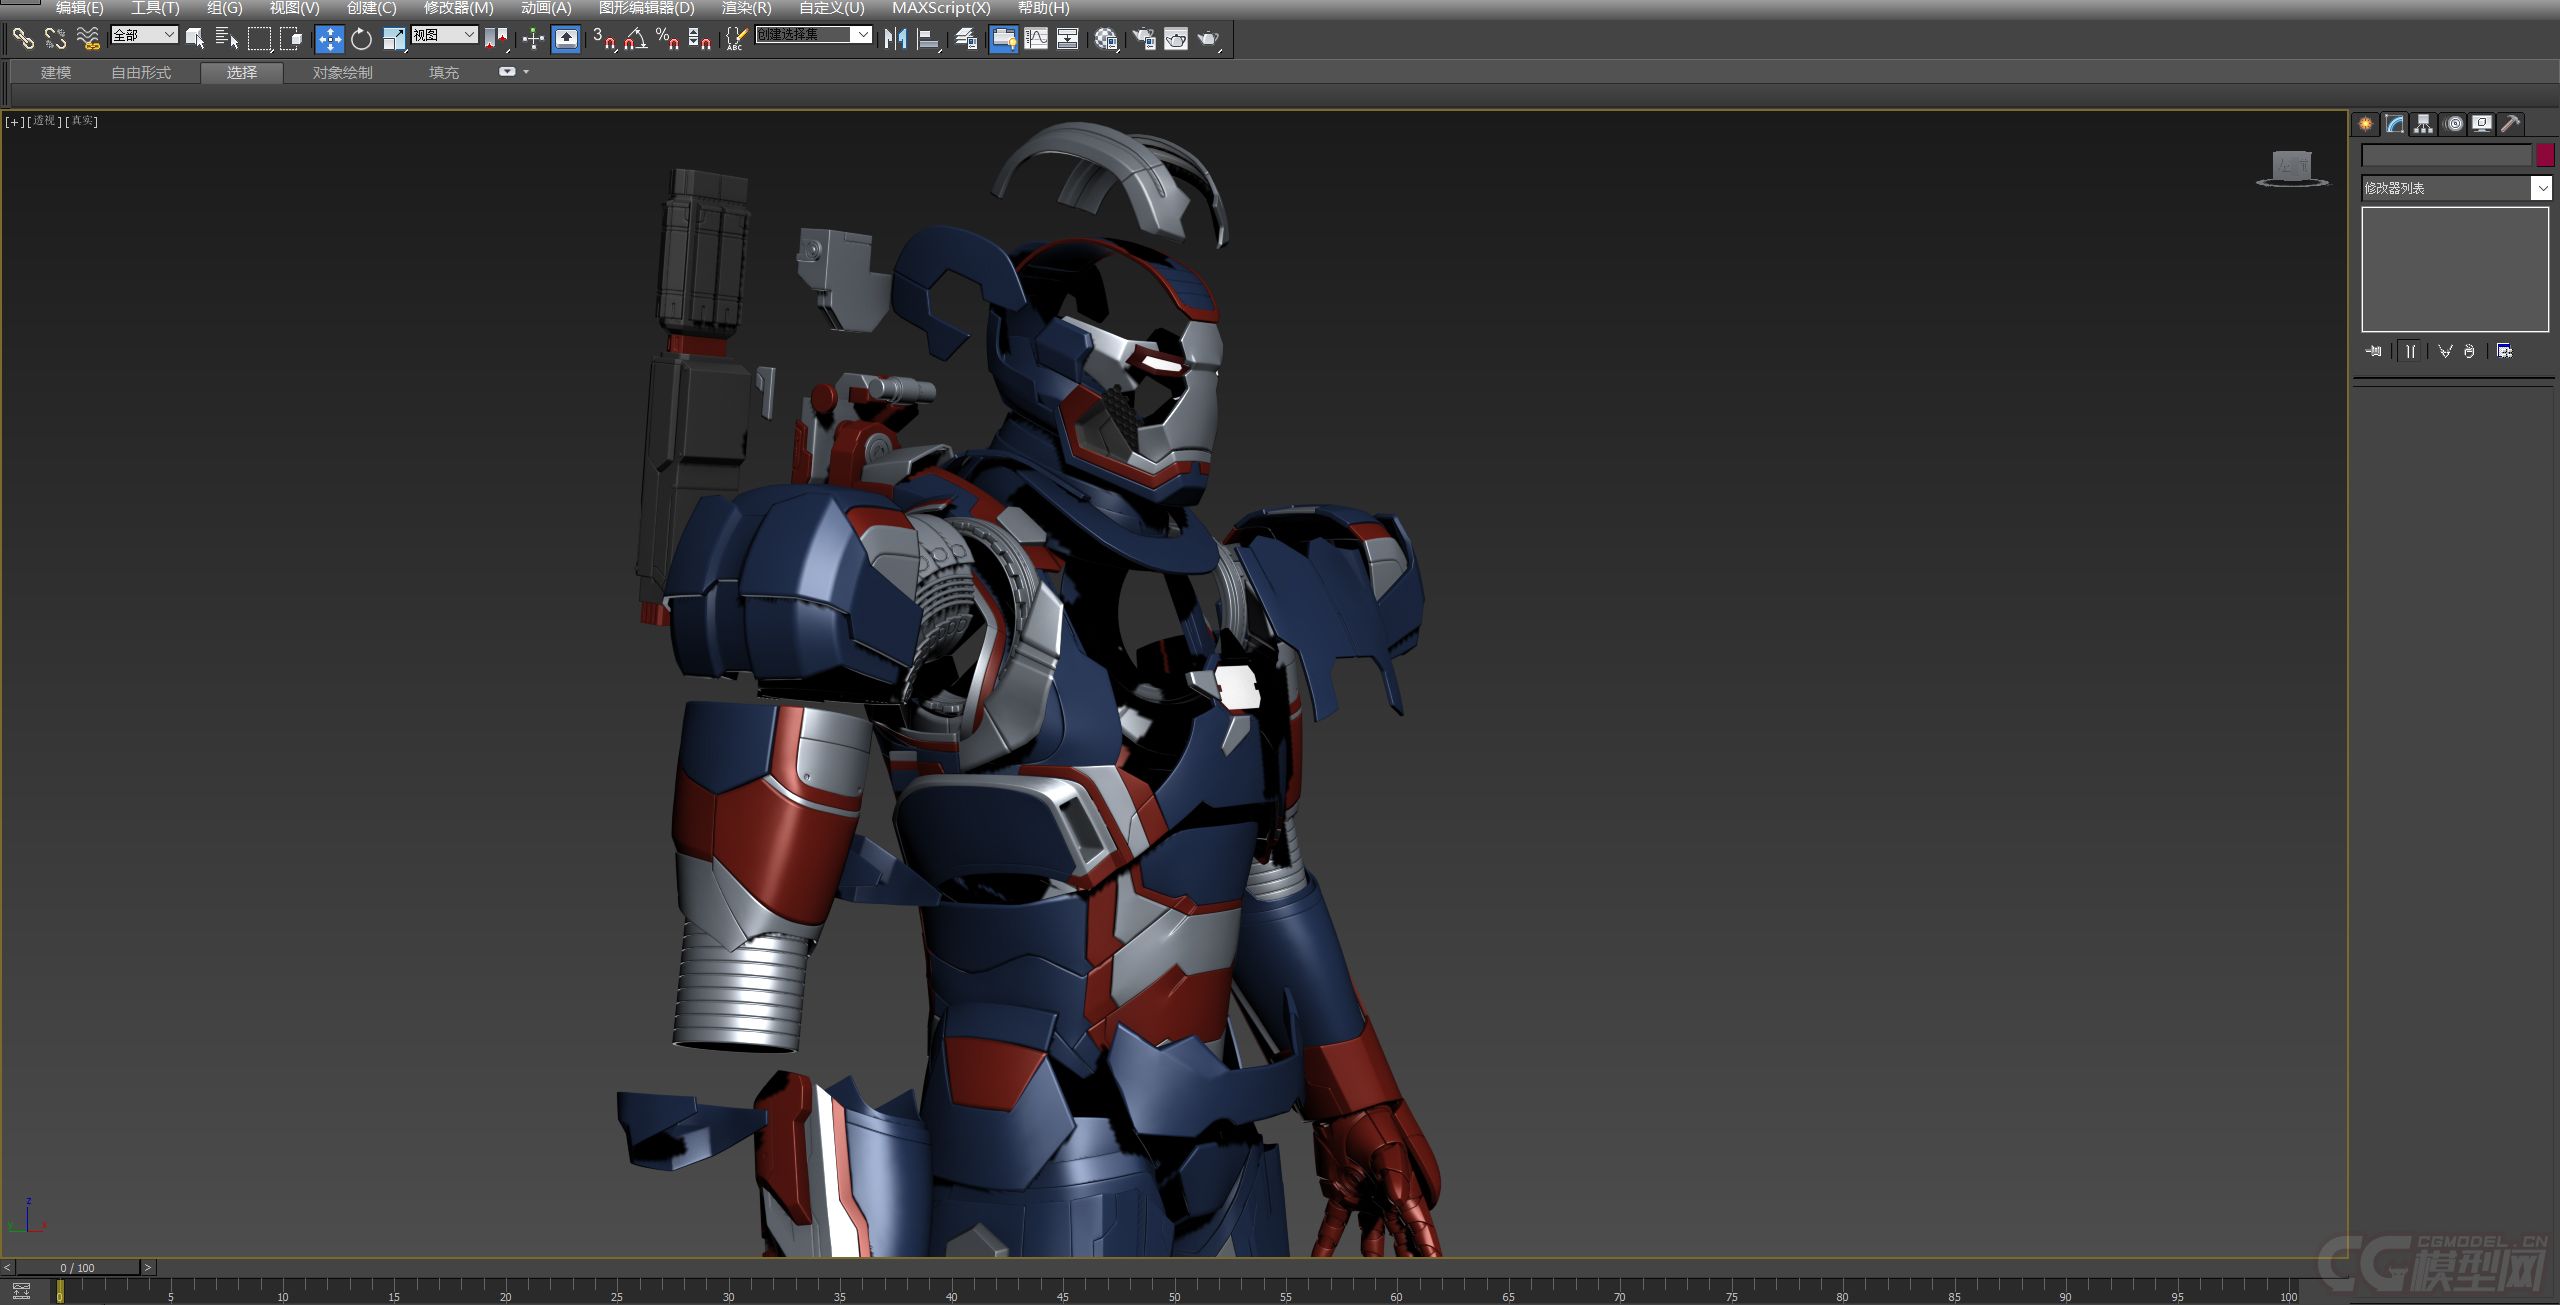Open the Render Setup dialog

pyautogui.click(x=1144, y=39)
